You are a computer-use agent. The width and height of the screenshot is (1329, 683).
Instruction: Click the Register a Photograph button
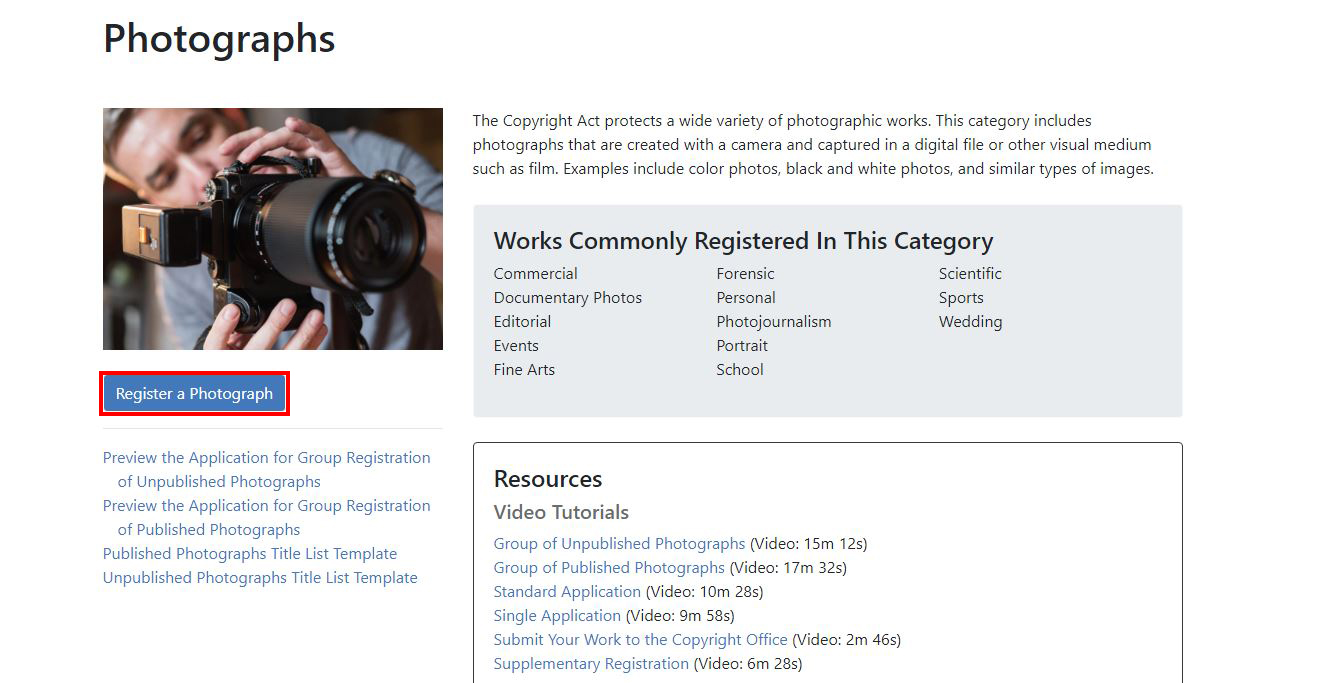click(194, 393)
